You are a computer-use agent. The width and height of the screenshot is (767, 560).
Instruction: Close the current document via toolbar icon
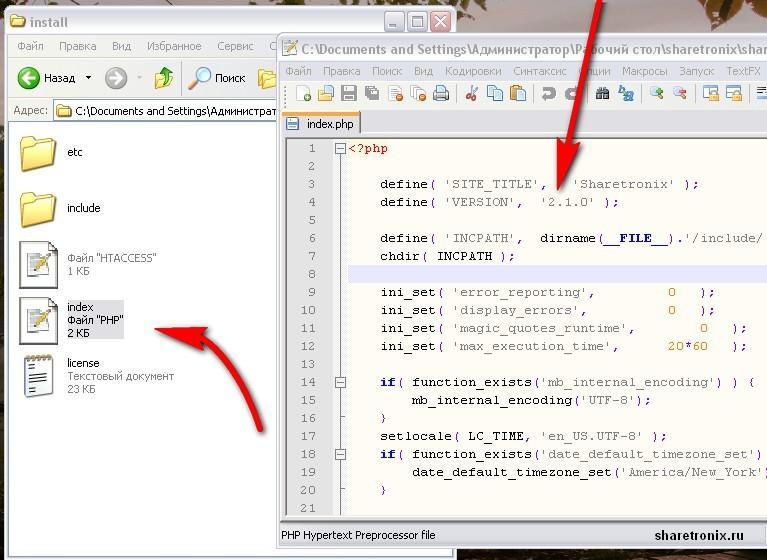395,93
